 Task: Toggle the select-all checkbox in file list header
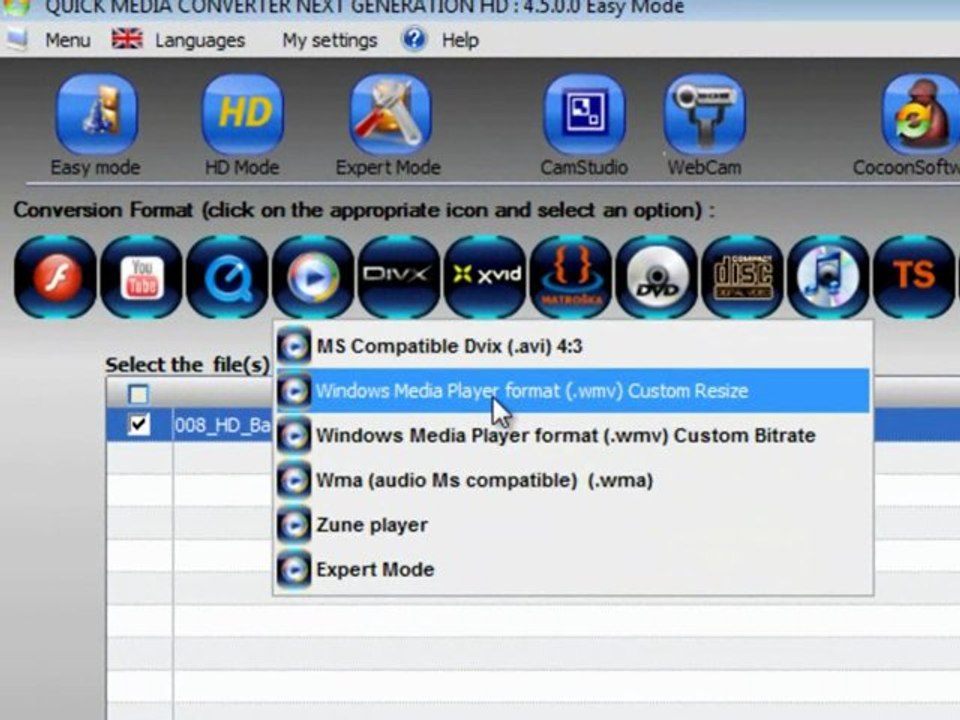click(x=138, y=394)
